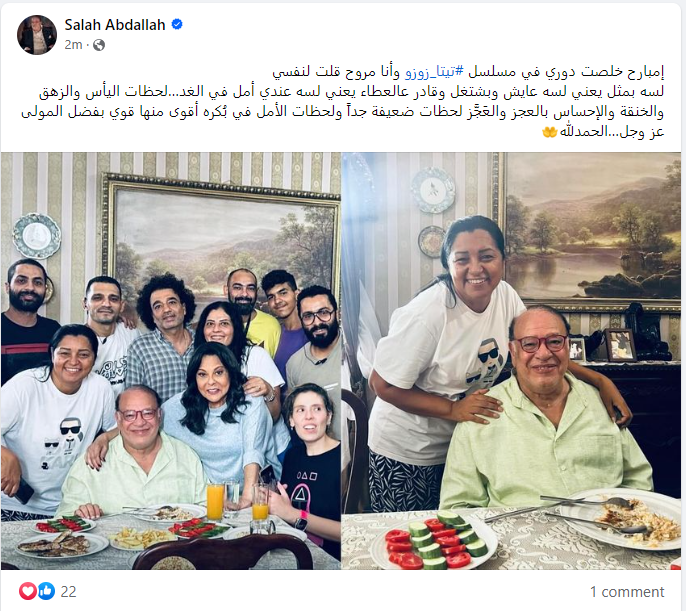Viewport: 686px width, 611px height.
Task: View the 22 reactions count
Action: pyautogui.click(x=68, y=592)
